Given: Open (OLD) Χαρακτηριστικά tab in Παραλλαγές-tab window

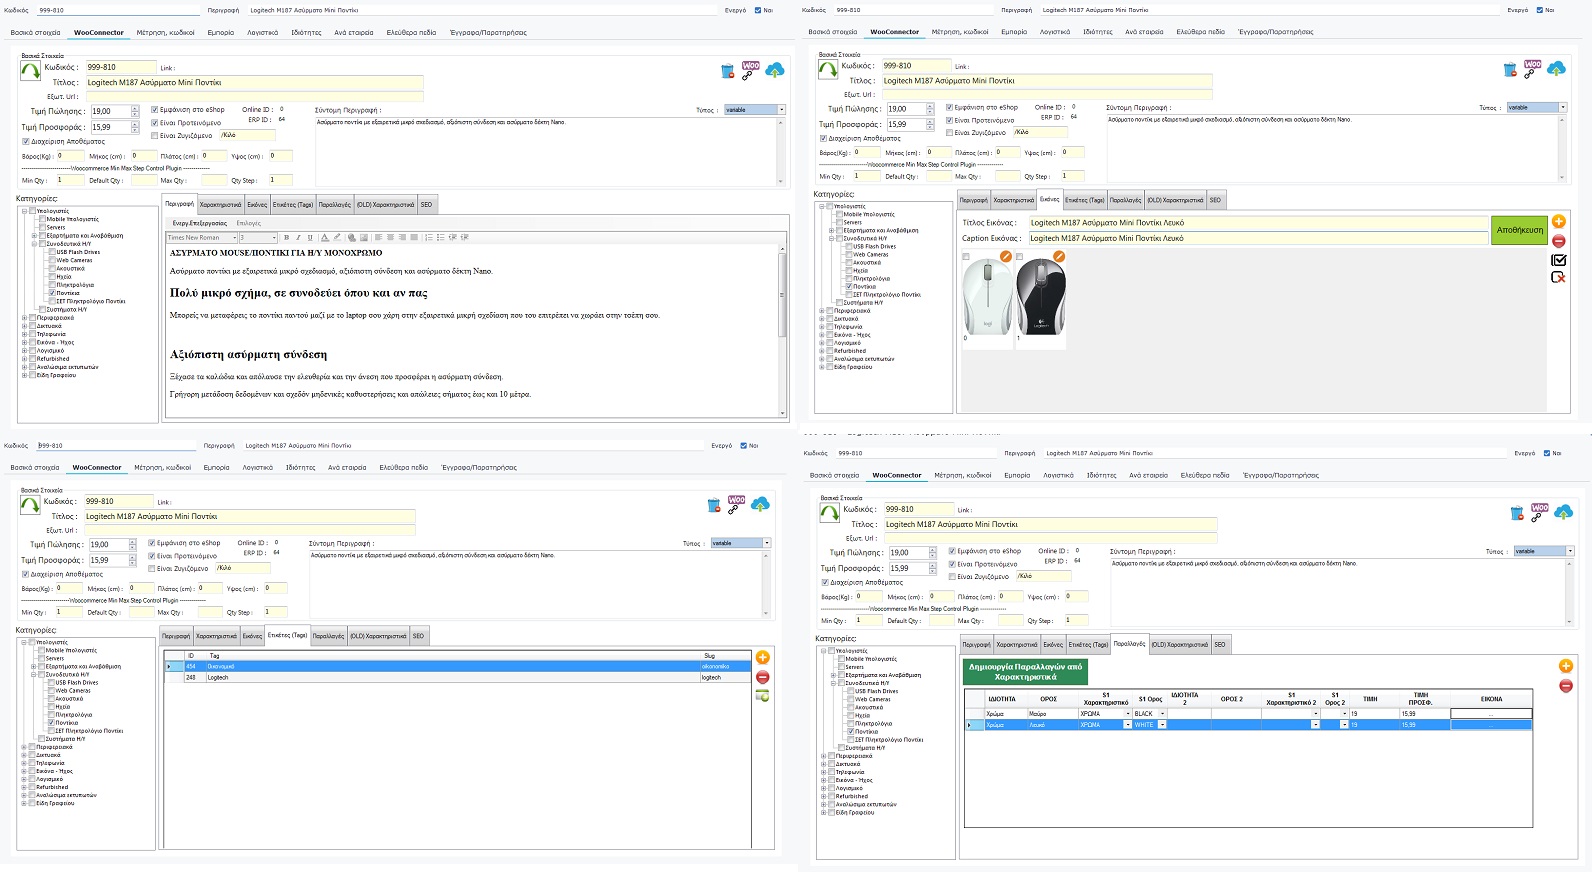Looking at the screenshot, I should pos(1180,645).
